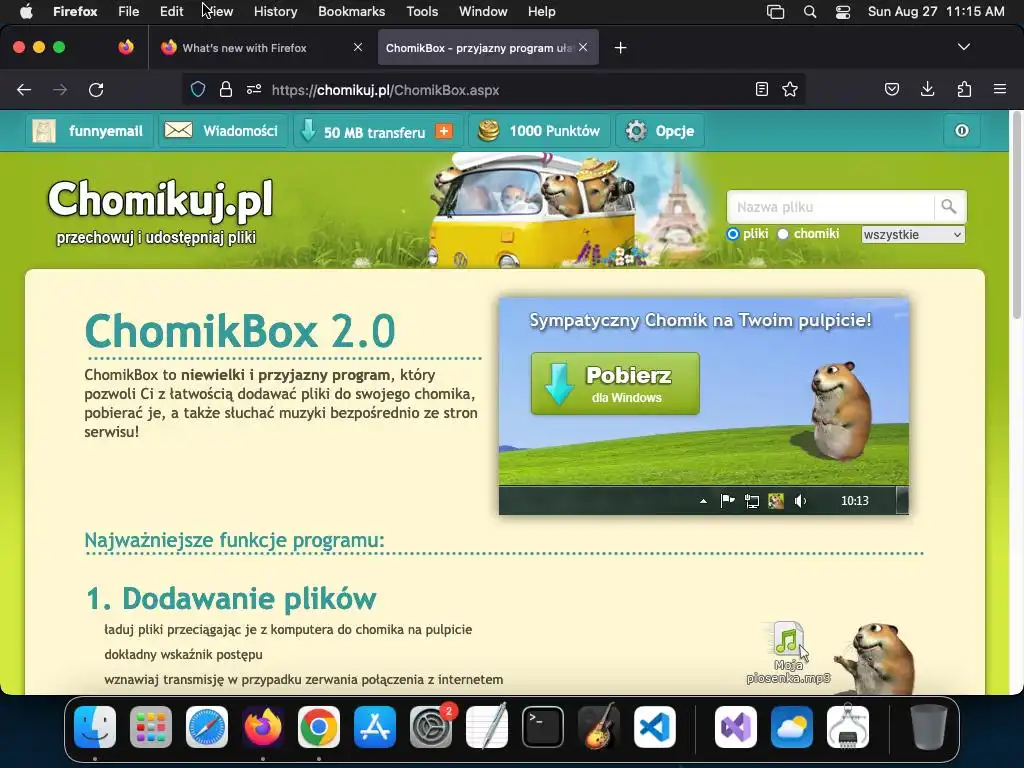Close the 'What's new with Firefox' tab

[x=358, y=47]
